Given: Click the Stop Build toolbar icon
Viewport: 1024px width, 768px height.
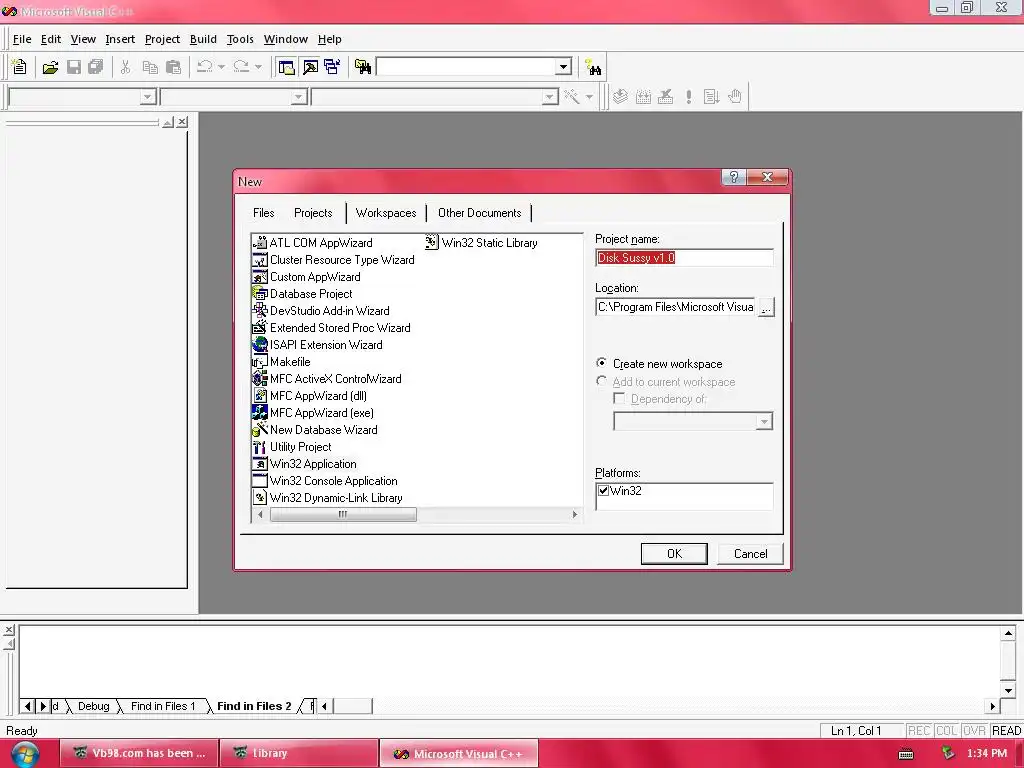Looking at the screenshot, I should pos(665,97).
